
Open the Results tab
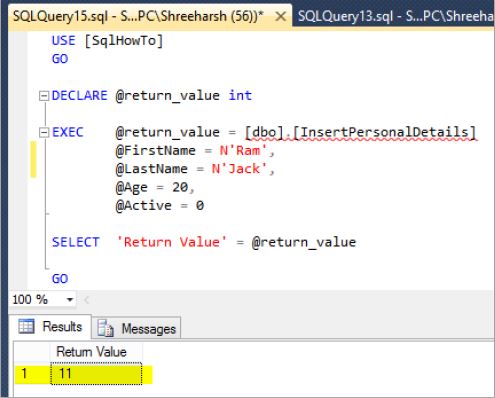pos(50,326)
